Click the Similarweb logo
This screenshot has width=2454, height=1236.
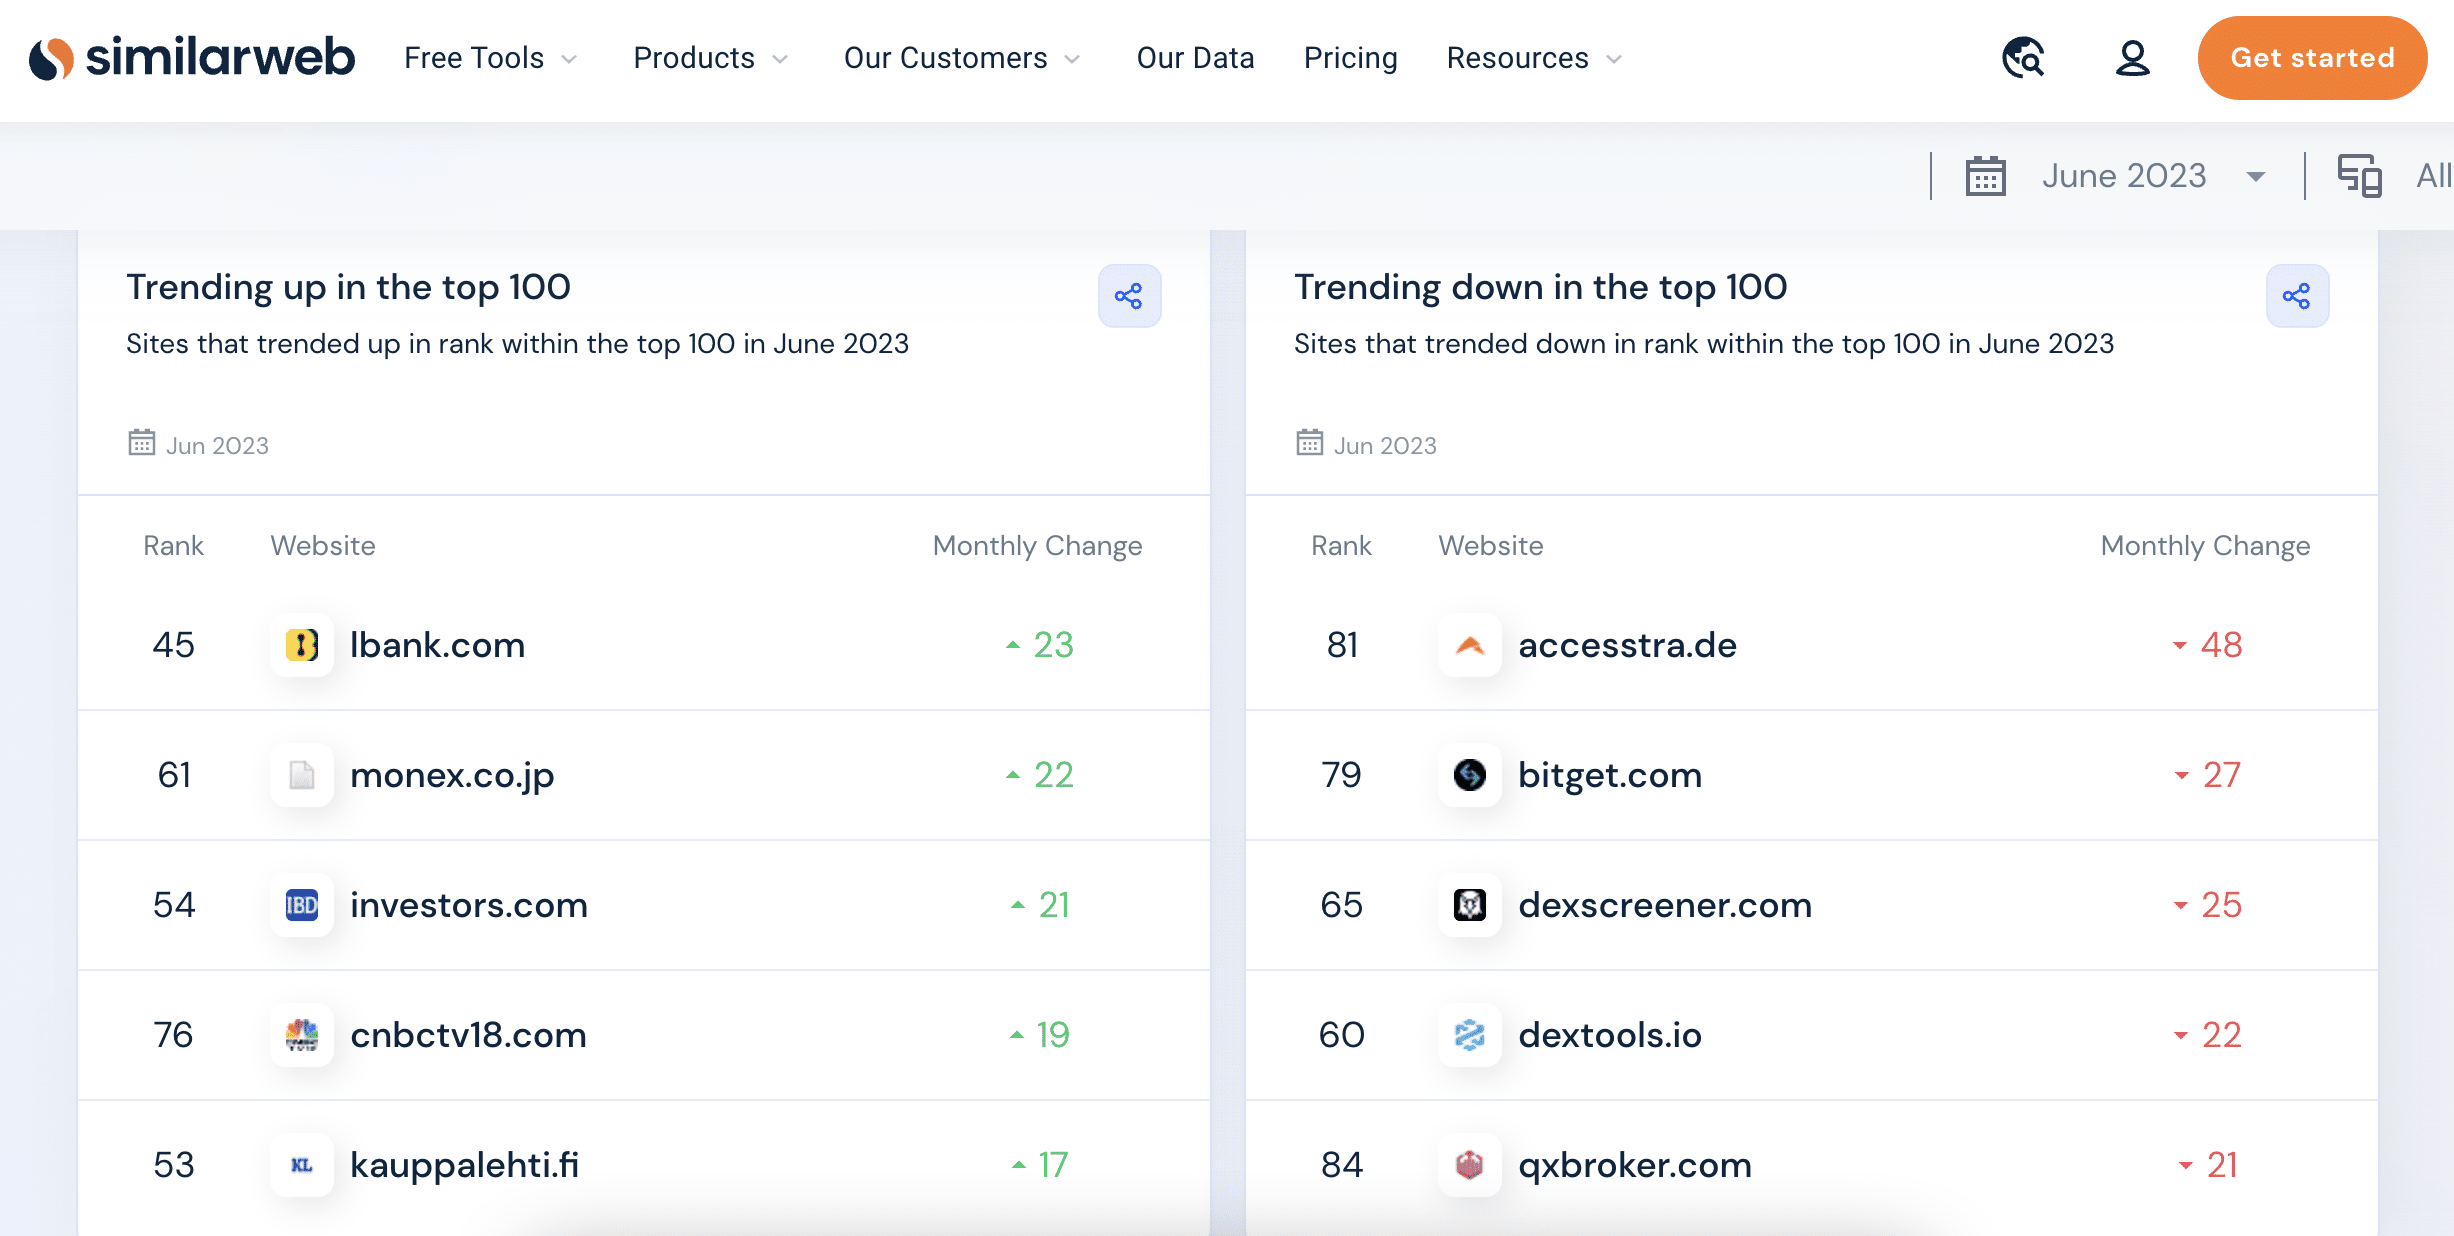[x=191, y=58]
